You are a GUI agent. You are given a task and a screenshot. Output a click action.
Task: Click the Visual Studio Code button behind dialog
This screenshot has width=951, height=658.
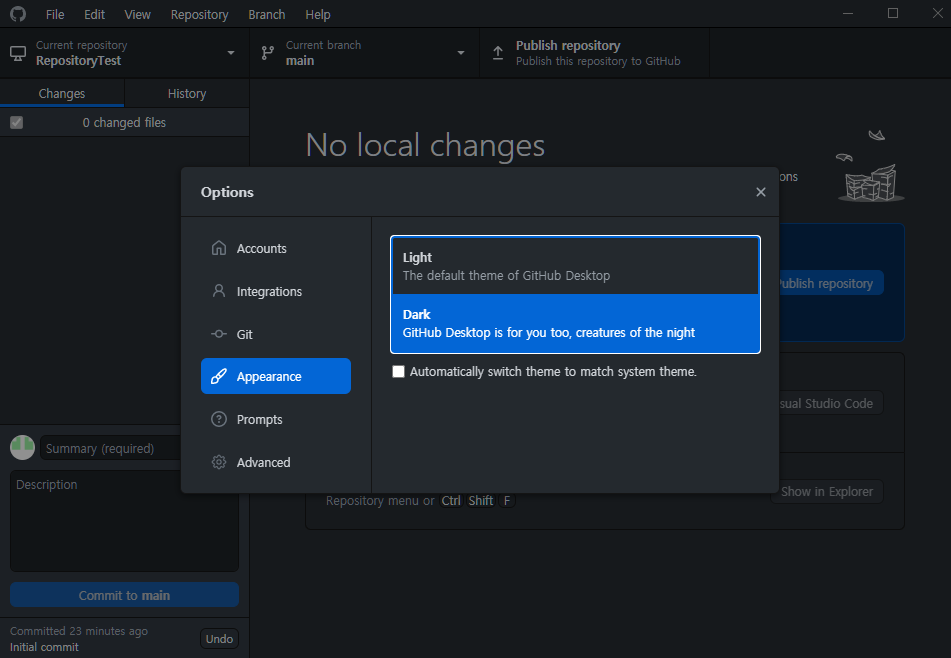pyautogui.click(x=830, y=403)
